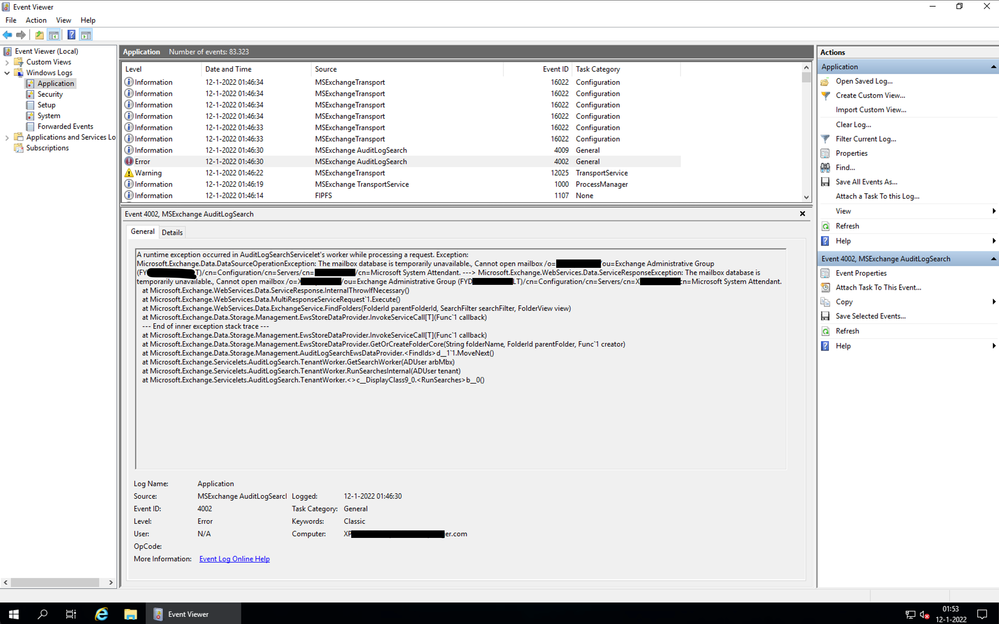Open Task View from the taskbar
This screenshot has height=624, width=999.
(x=71, y=614)
